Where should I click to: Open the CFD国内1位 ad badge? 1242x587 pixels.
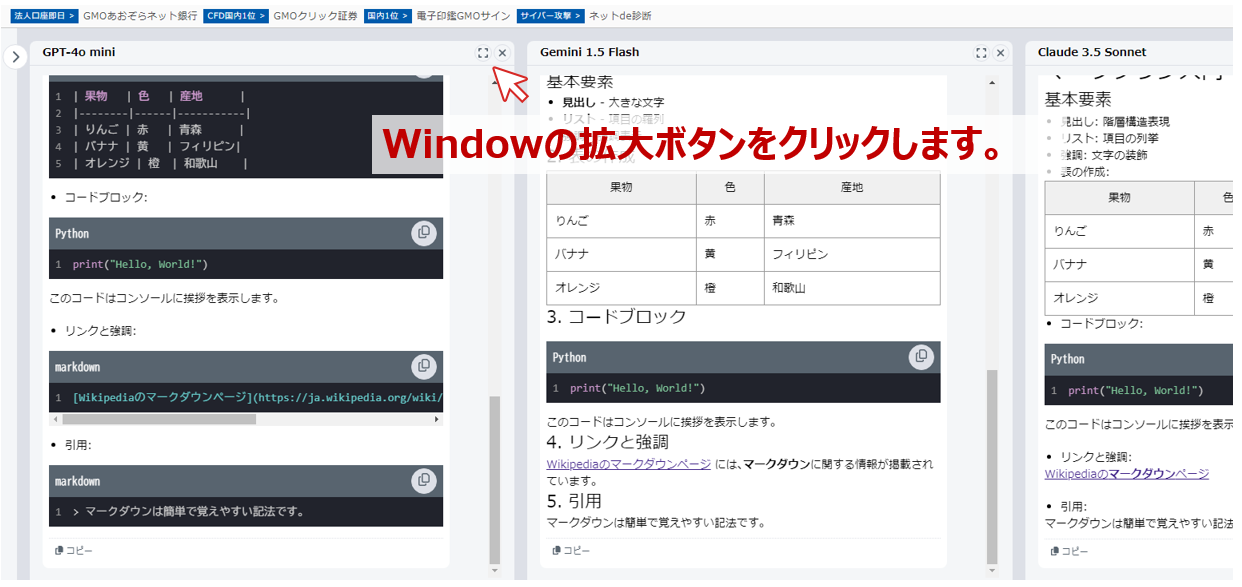pyautogui.click(x=236, y=16)
